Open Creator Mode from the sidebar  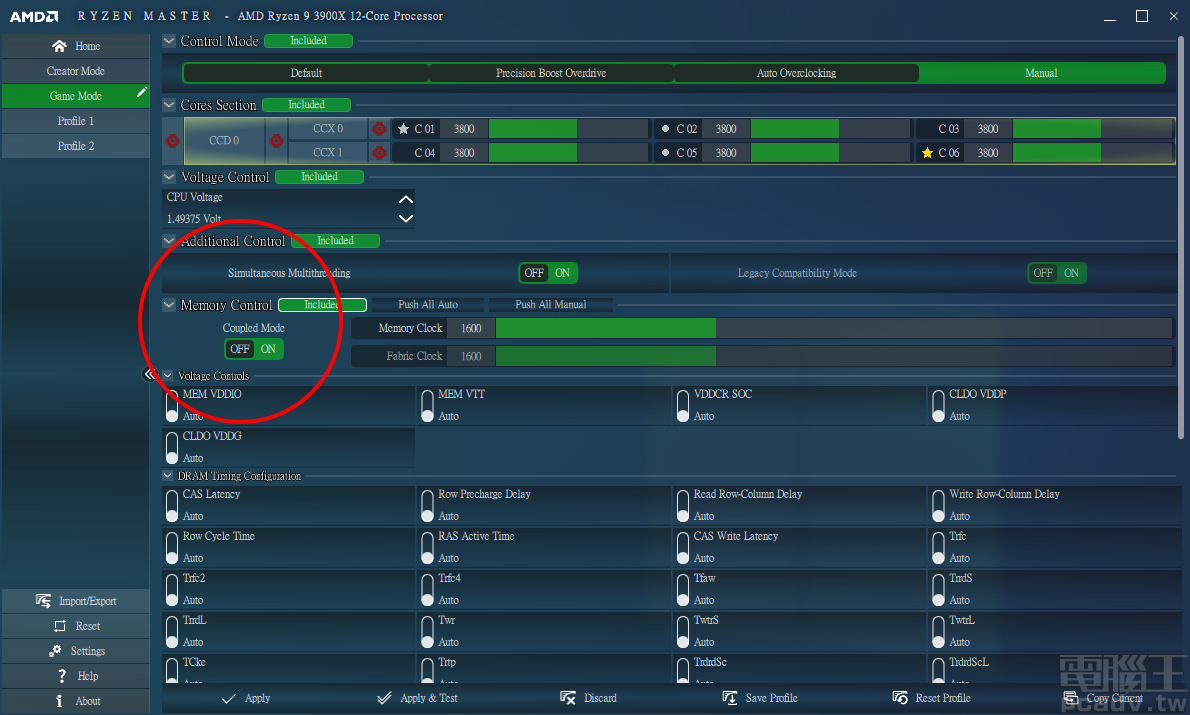(x=75, y=70)
